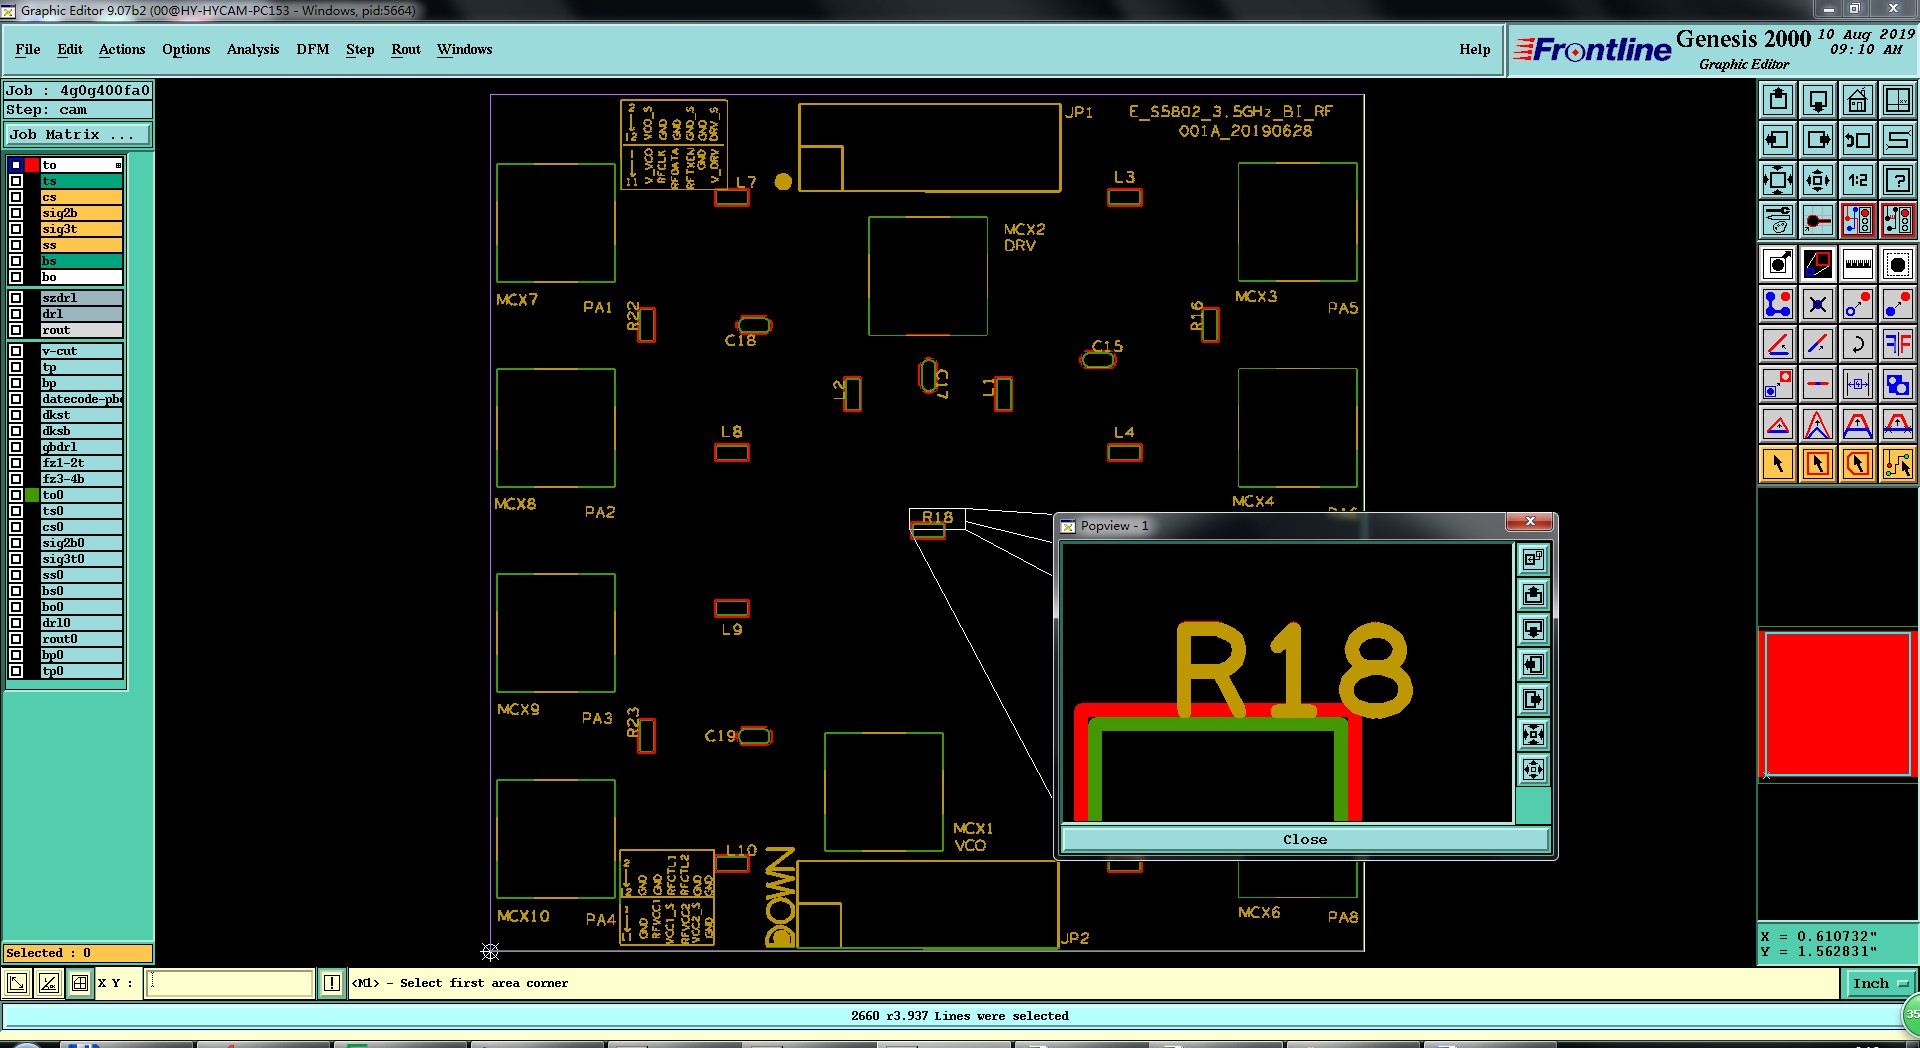Click the ruler measure tool icon
The width and height of the screenshot is (1920, 1048).
coord(1858,264)
